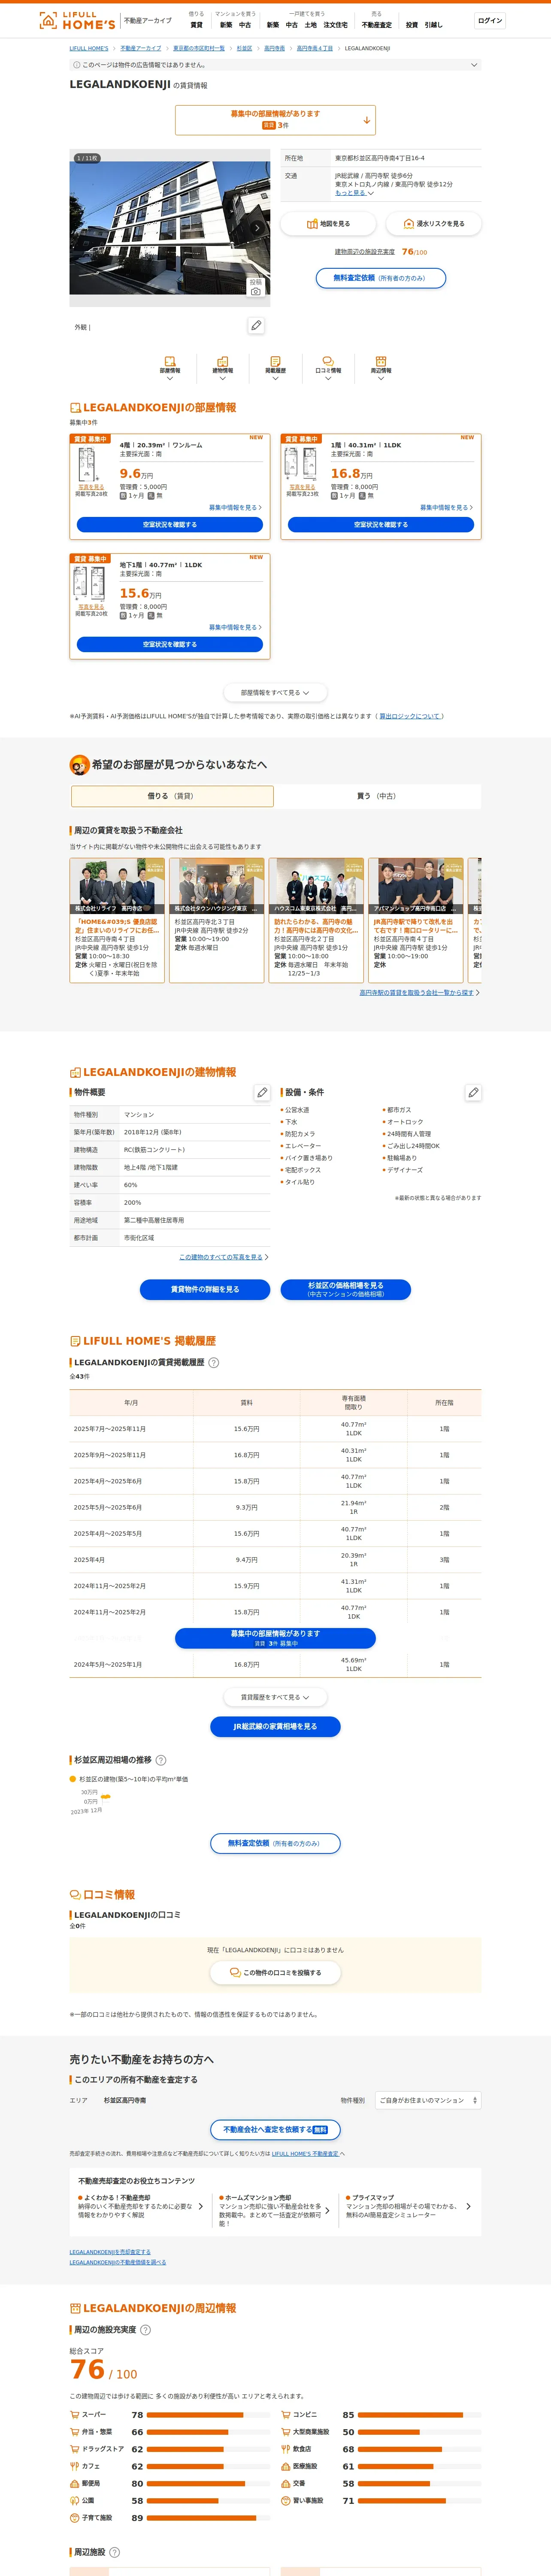Viewport: 551px width, 2576px height.
Task: Open the 周辺の施設充実度 help icon
Action: coord(145,2329)
